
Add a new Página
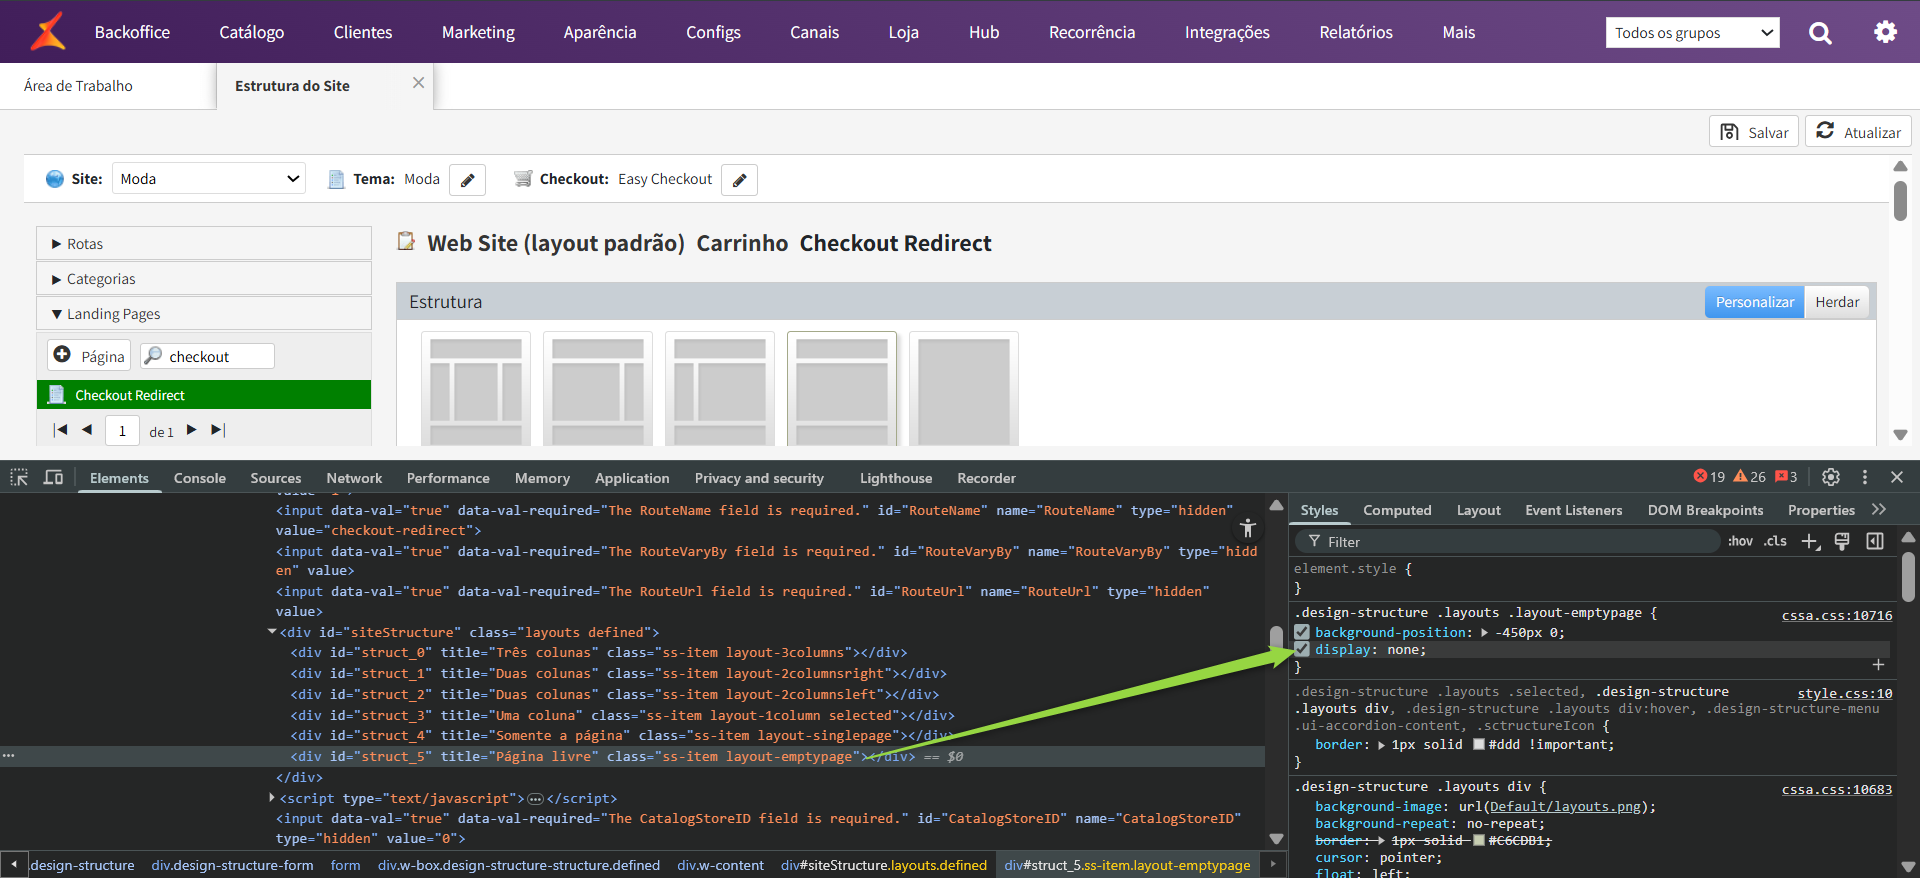[x=89, y=356]
